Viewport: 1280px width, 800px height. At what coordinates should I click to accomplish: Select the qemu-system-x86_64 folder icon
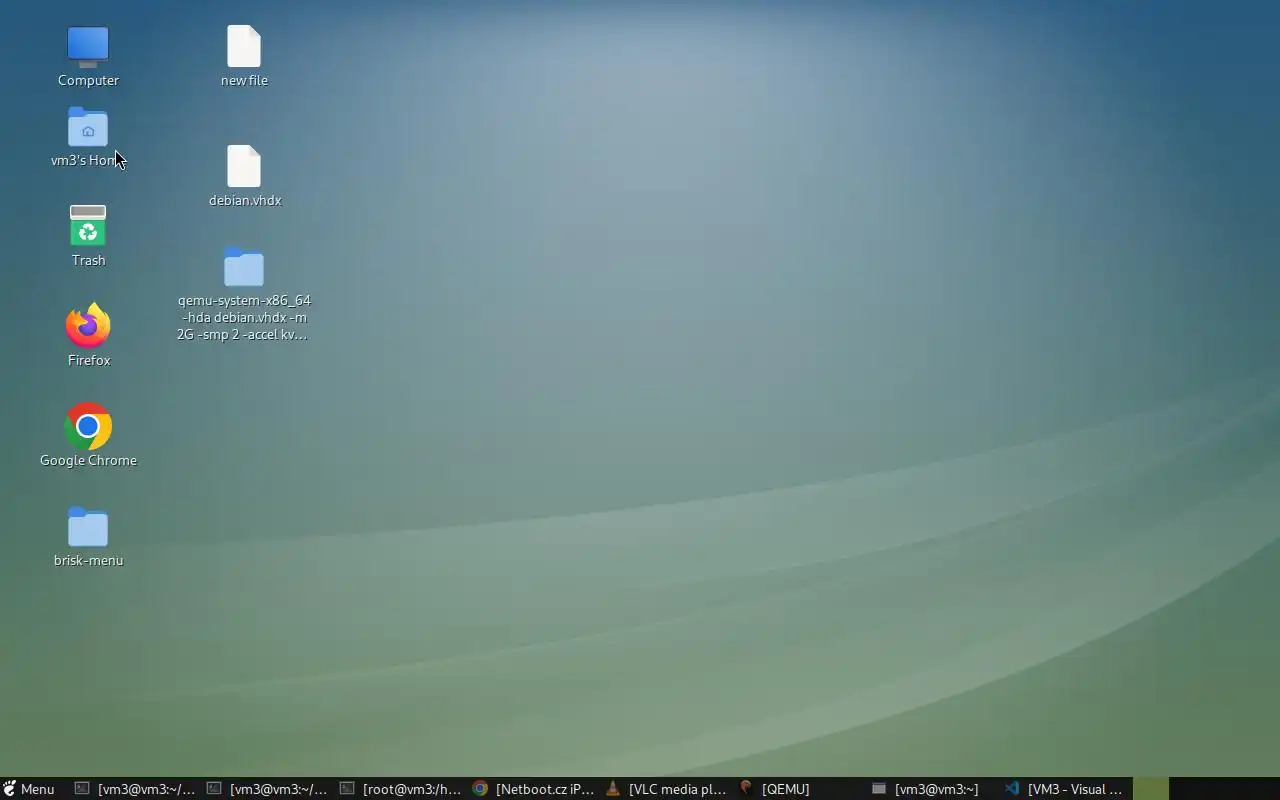coord(244,267)
